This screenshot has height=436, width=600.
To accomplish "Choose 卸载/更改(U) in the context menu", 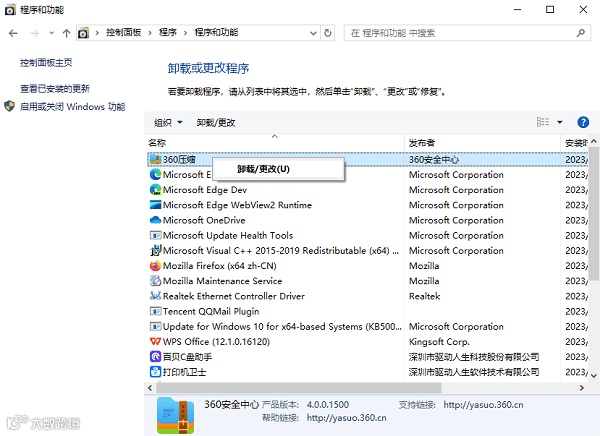I will (278, 169).
